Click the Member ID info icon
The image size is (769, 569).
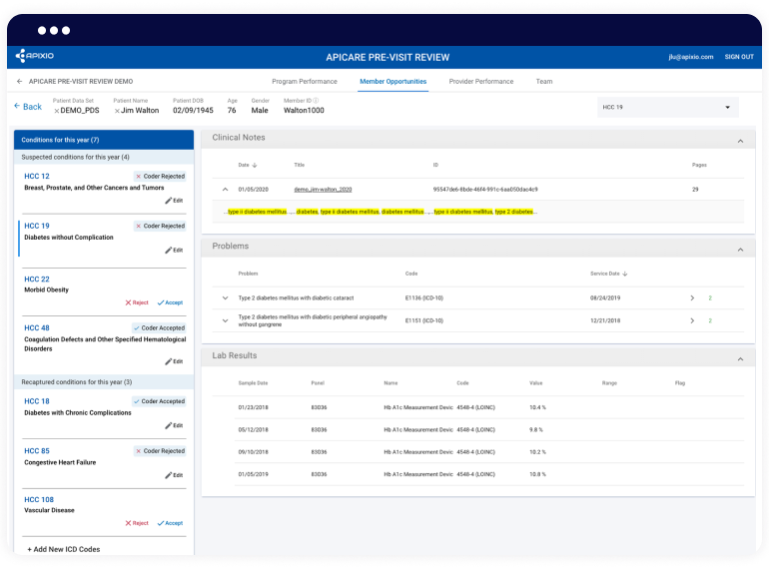(x=316, y=101)
